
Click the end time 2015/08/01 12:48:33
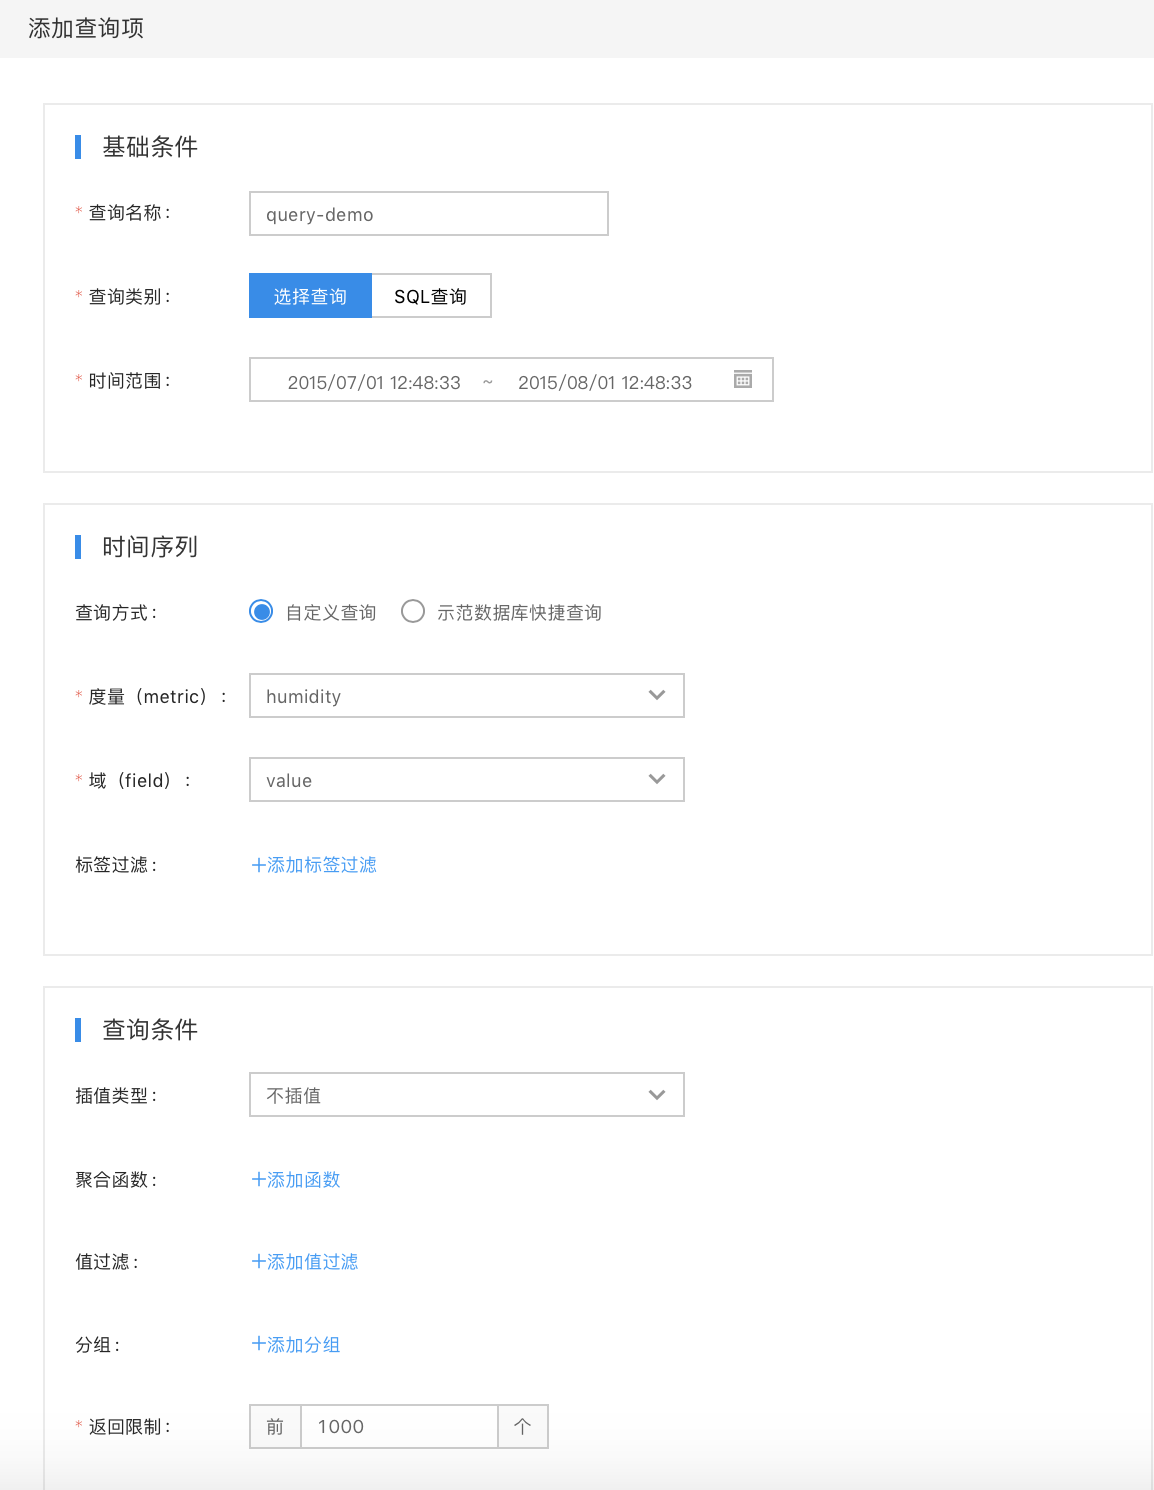pyautogui.click(x=605, y=382)
